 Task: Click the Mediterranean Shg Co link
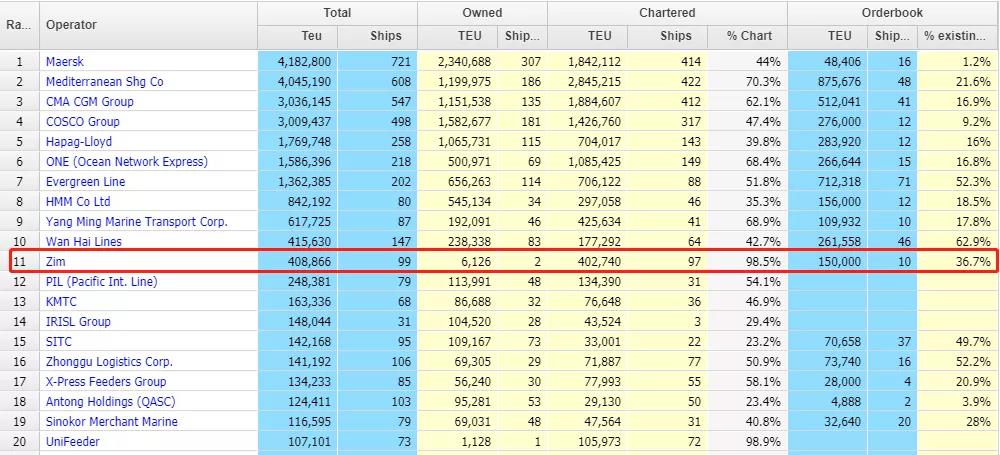(x=104, y=82)
